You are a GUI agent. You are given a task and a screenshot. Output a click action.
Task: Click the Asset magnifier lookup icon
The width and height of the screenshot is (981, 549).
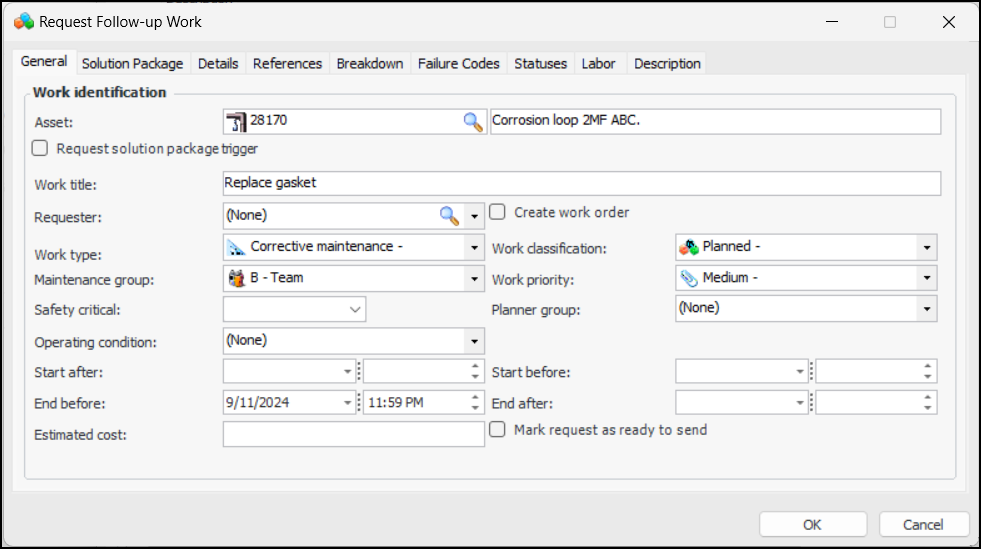472,122
